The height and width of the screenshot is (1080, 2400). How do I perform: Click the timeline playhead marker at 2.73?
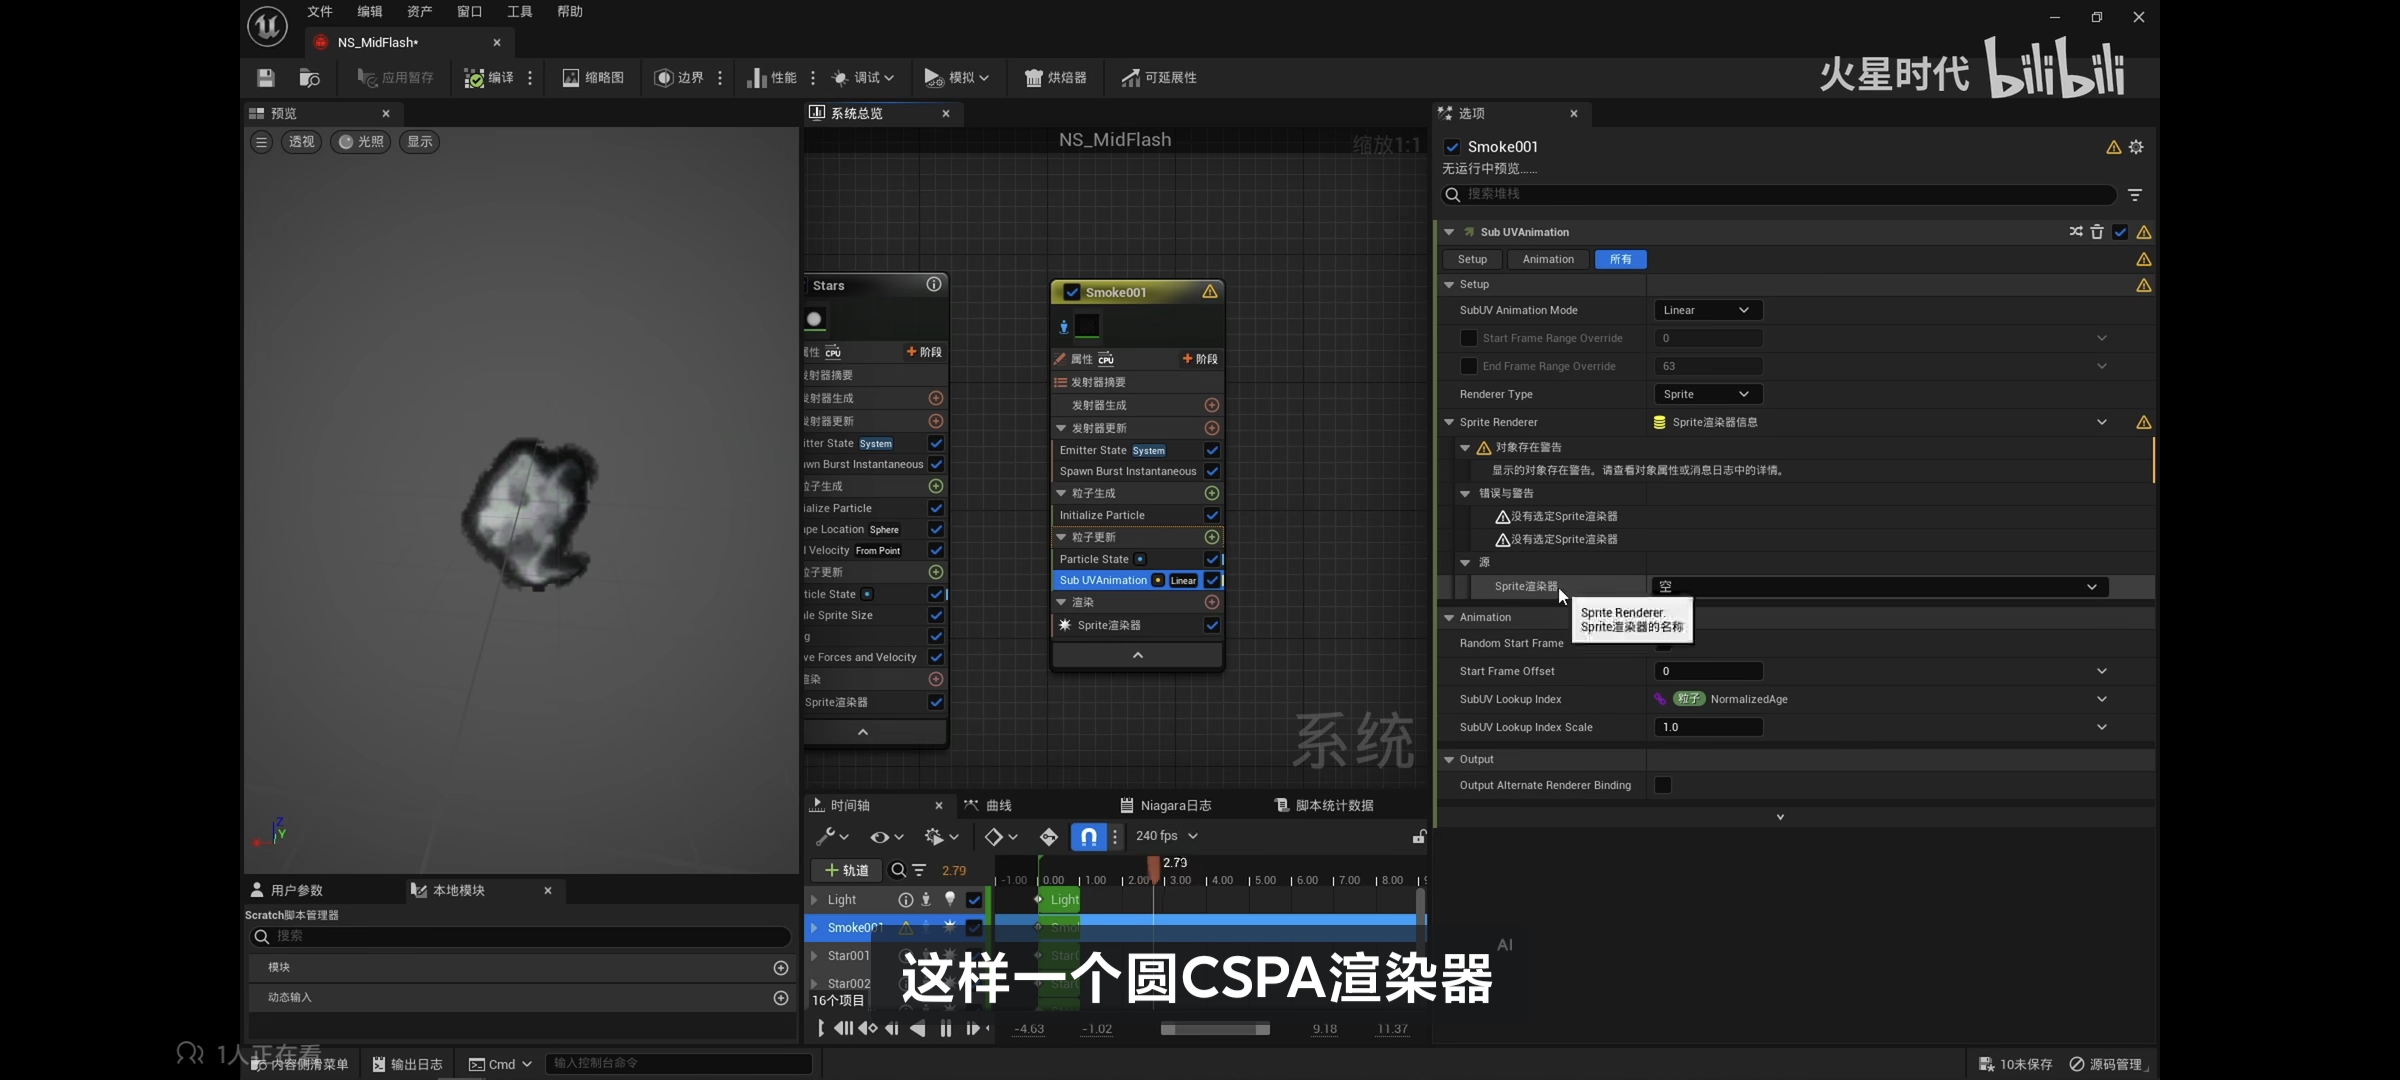click(x=1153, y=868)
